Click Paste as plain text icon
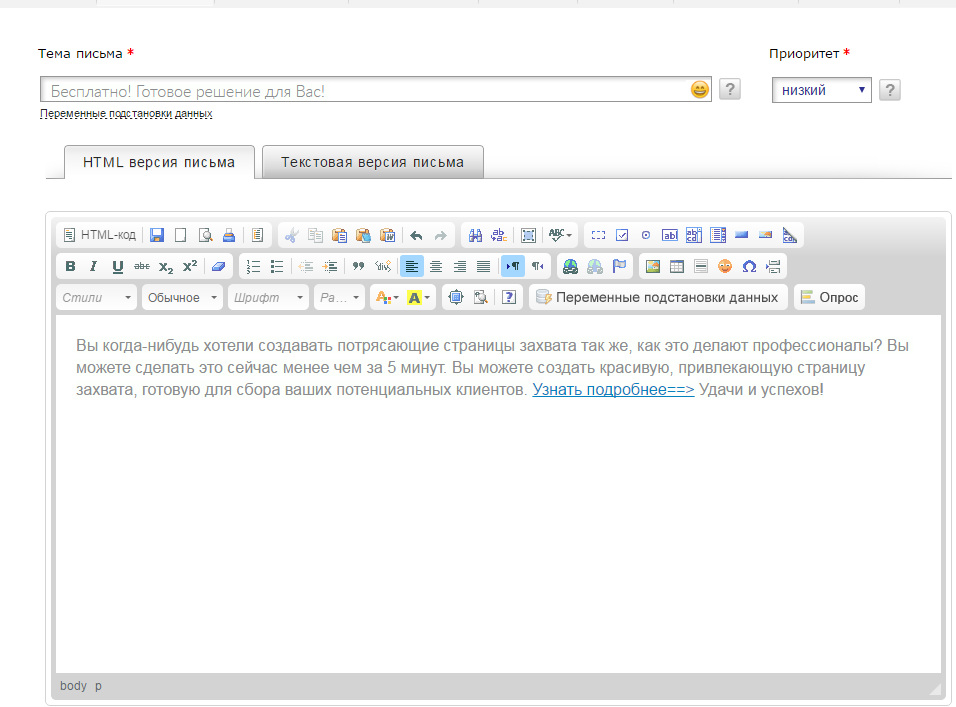 (363, 235)
